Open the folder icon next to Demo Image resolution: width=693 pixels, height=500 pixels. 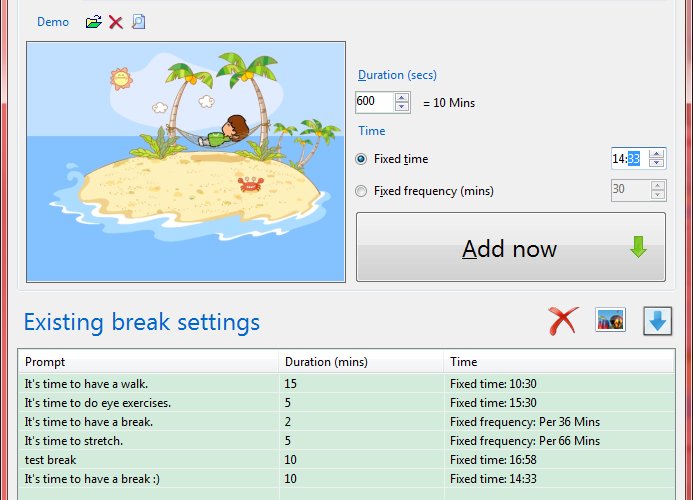(x=94, y=22)
